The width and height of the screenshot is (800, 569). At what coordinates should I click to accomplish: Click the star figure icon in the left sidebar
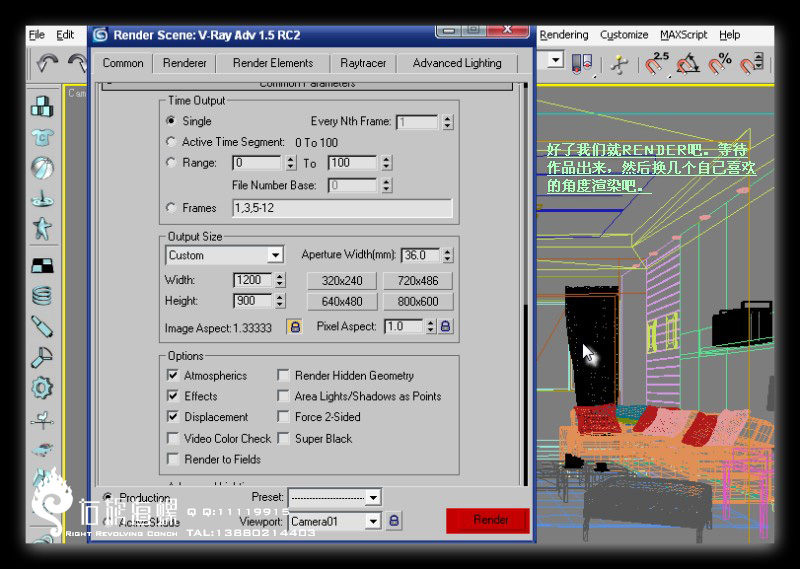point(42,228)
